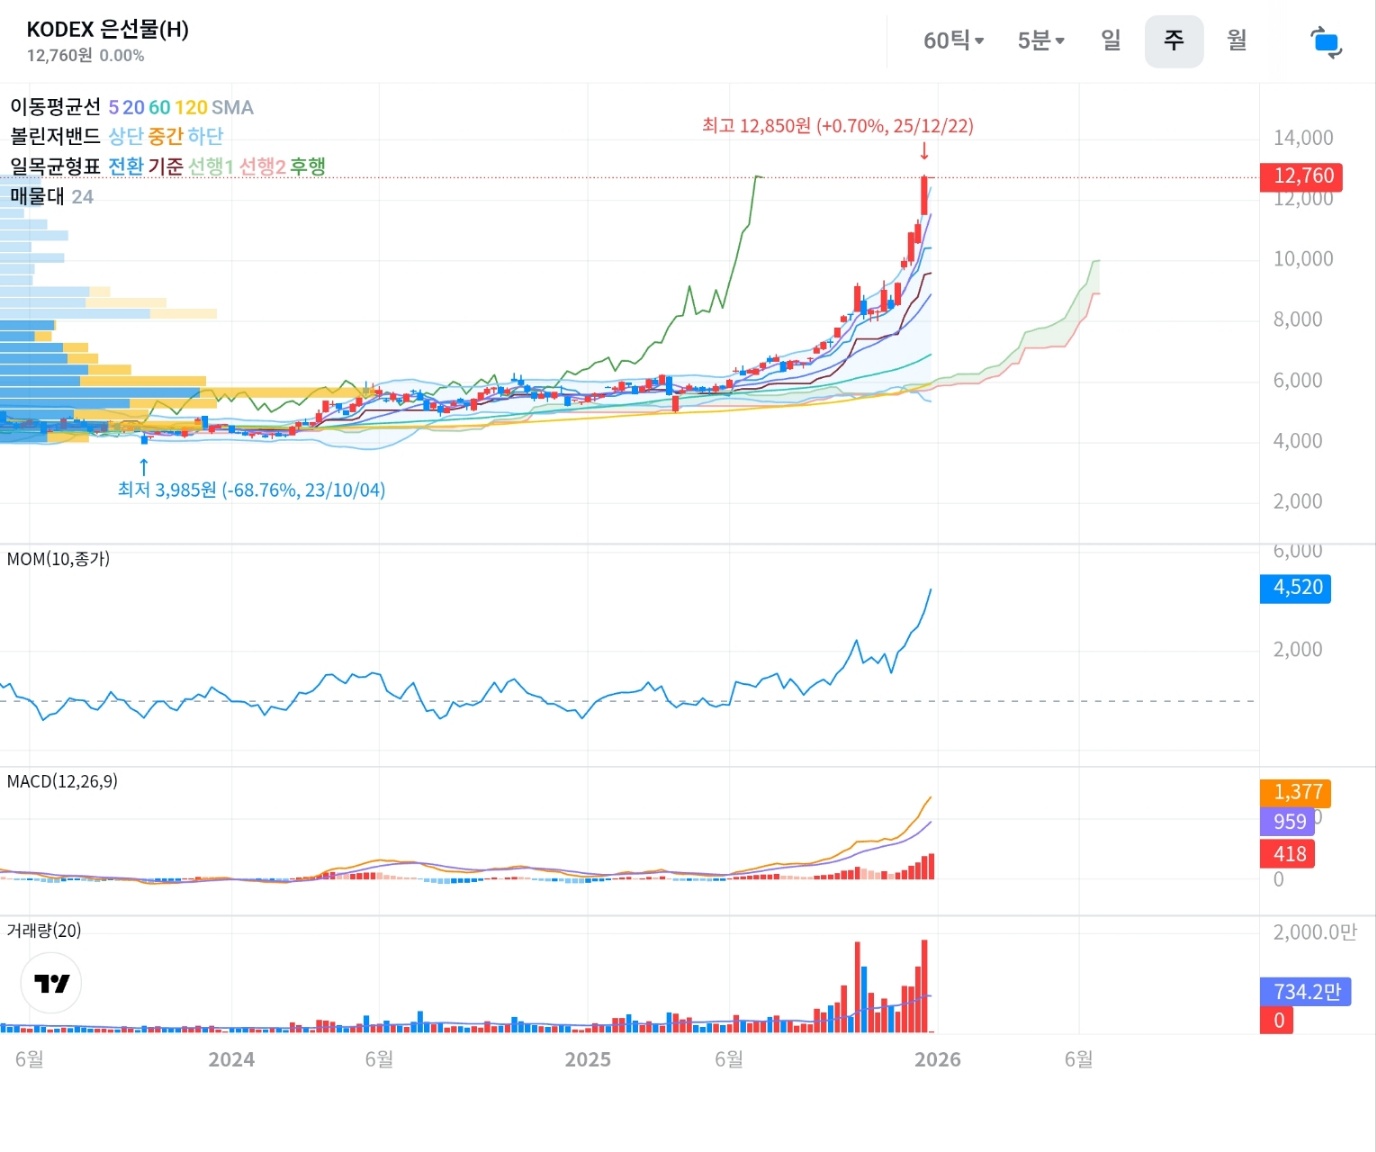
Task: Click the 거래량(20) volume label
Action: 44,930
